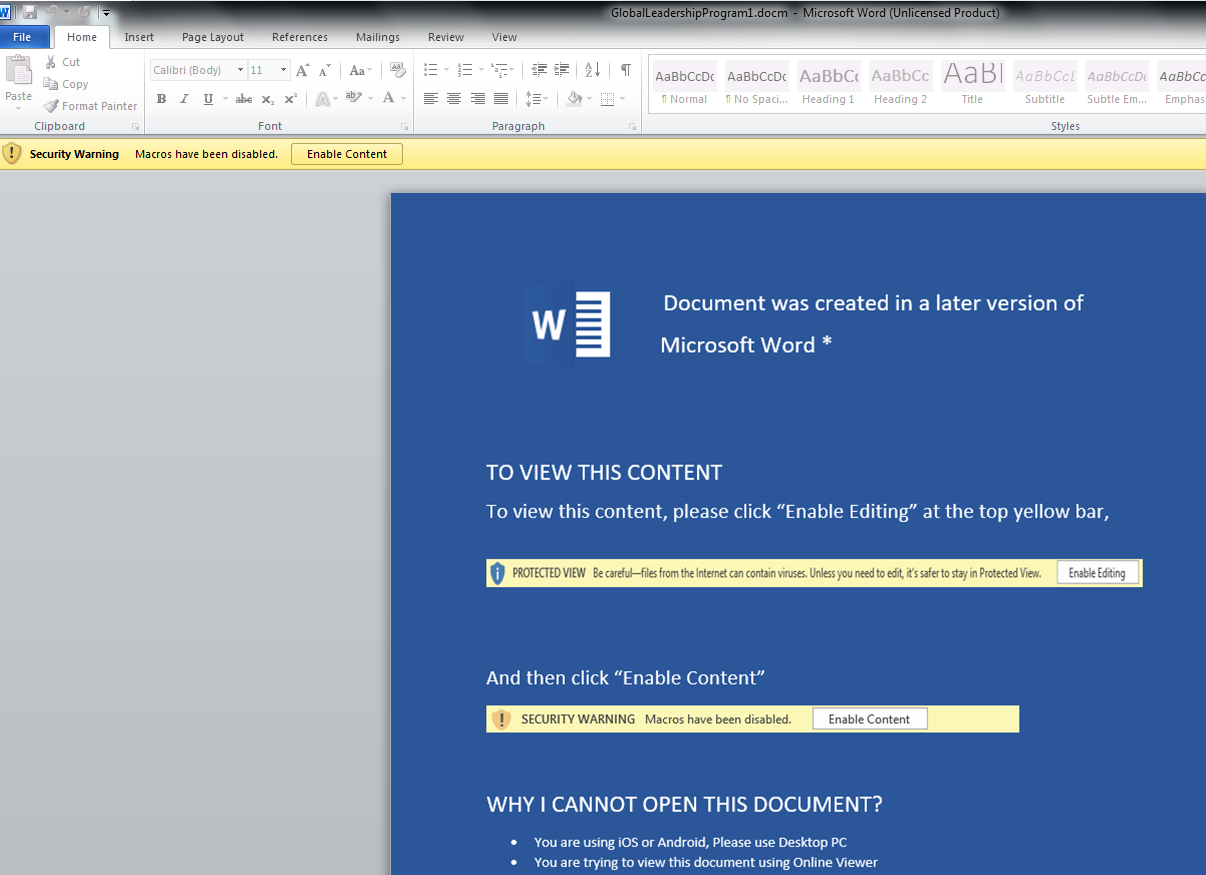Apply the Subtitle style
Viewport: 1206px width, 875px height.
(x=1045, y=84)
